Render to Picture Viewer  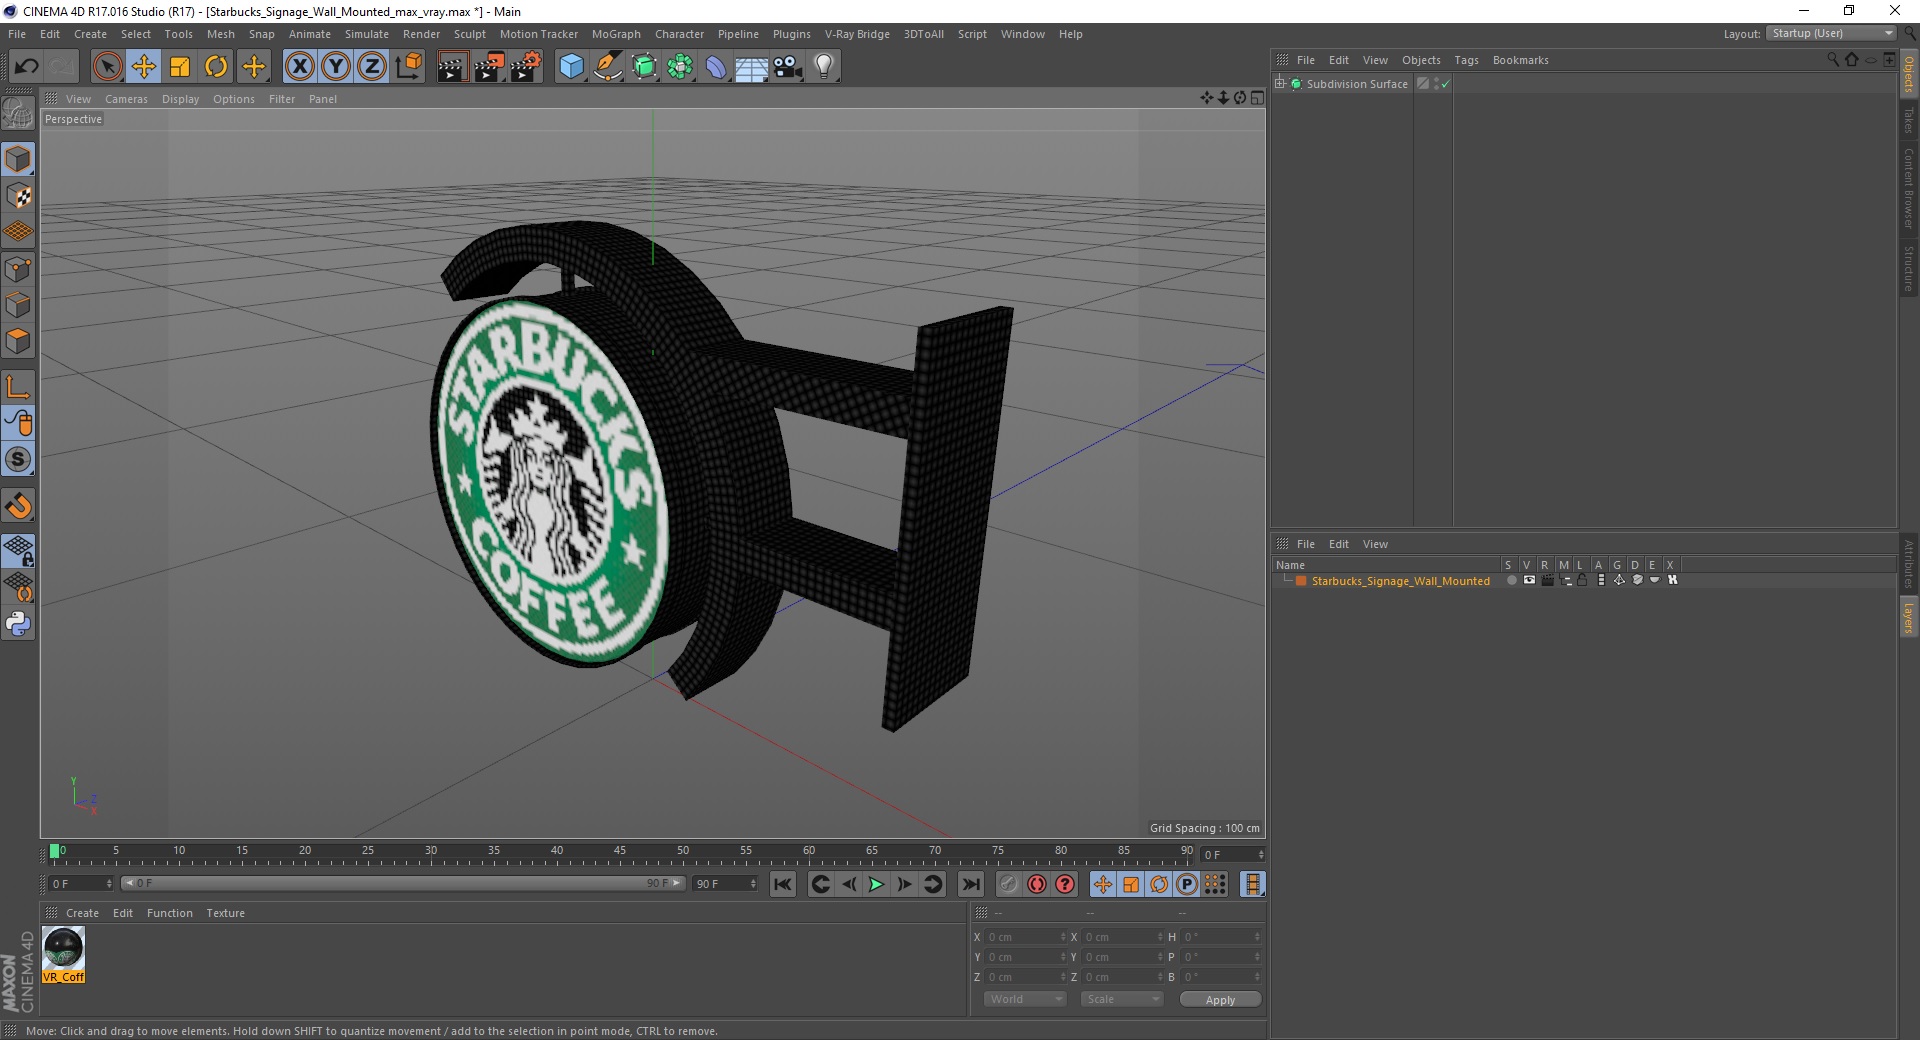pyautogui.click(x=489, y=67)
